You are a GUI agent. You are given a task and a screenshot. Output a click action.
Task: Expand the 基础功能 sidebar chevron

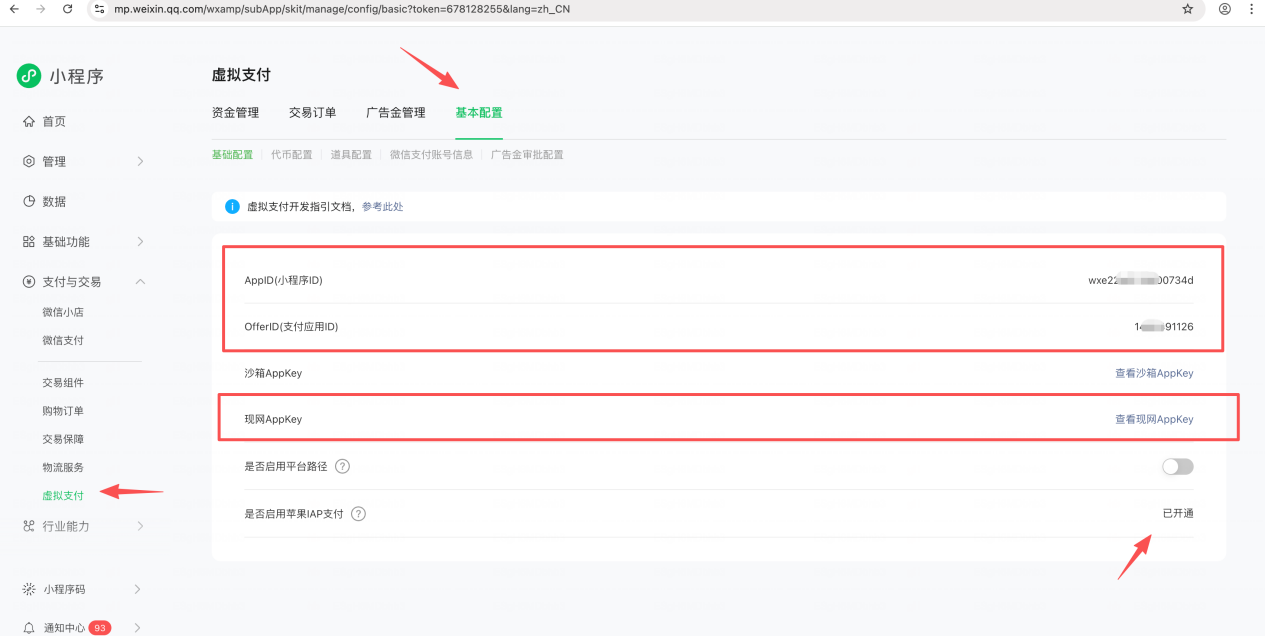click(140, 242)
